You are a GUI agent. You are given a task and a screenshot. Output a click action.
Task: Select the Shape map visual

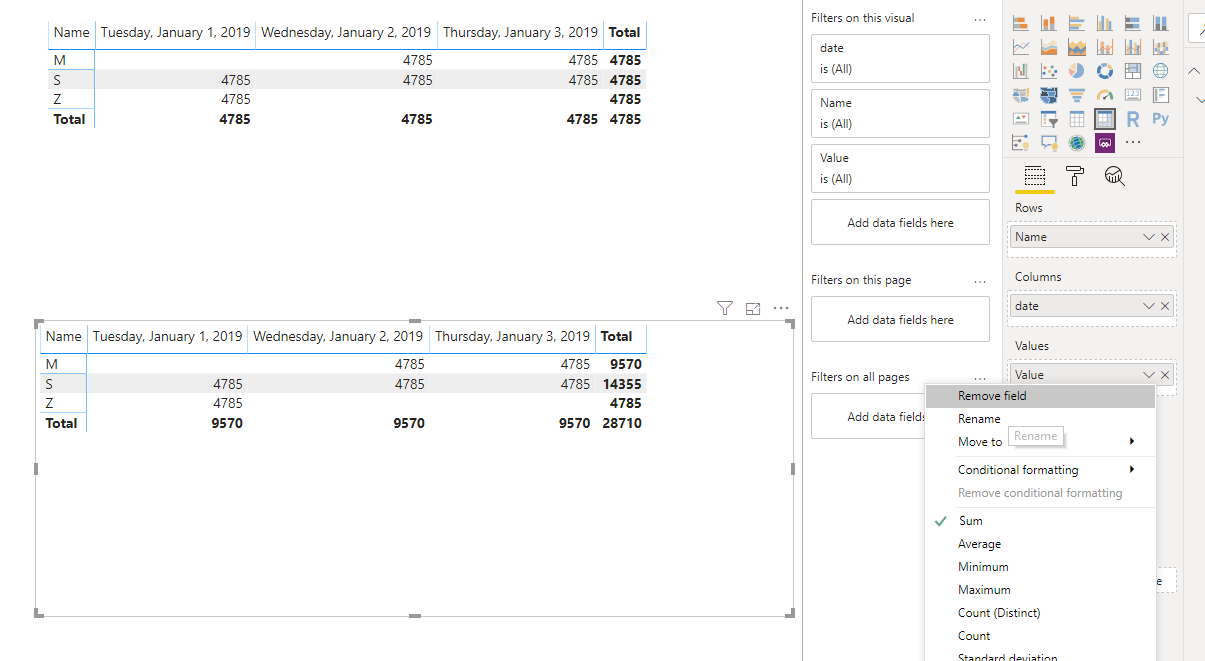1049,95
